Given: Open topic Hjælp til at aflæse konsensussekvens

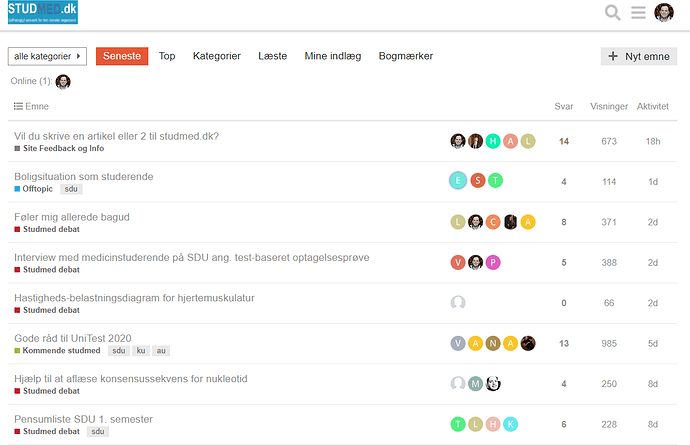Looking at the screenshot, I should [131, 379].
